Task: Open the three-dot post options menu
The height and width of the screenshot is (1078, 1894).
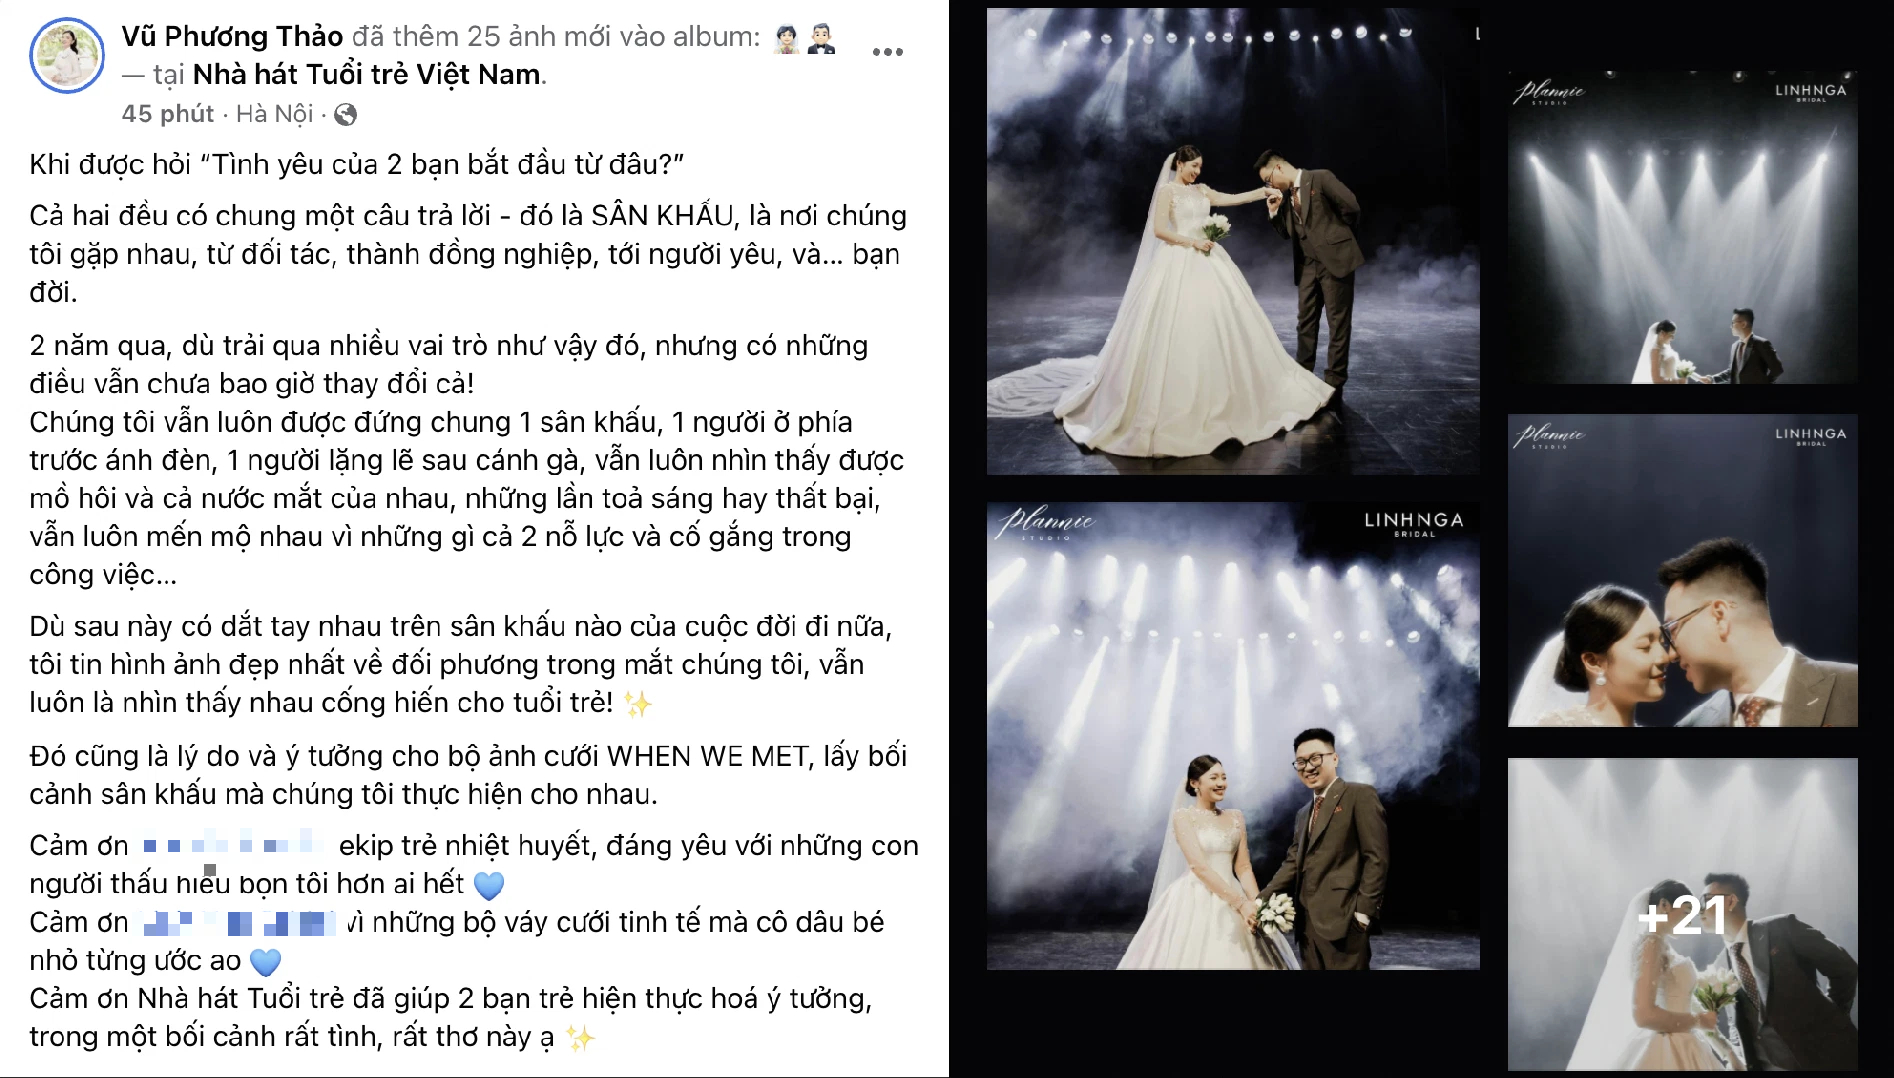Action: [887, 52]
